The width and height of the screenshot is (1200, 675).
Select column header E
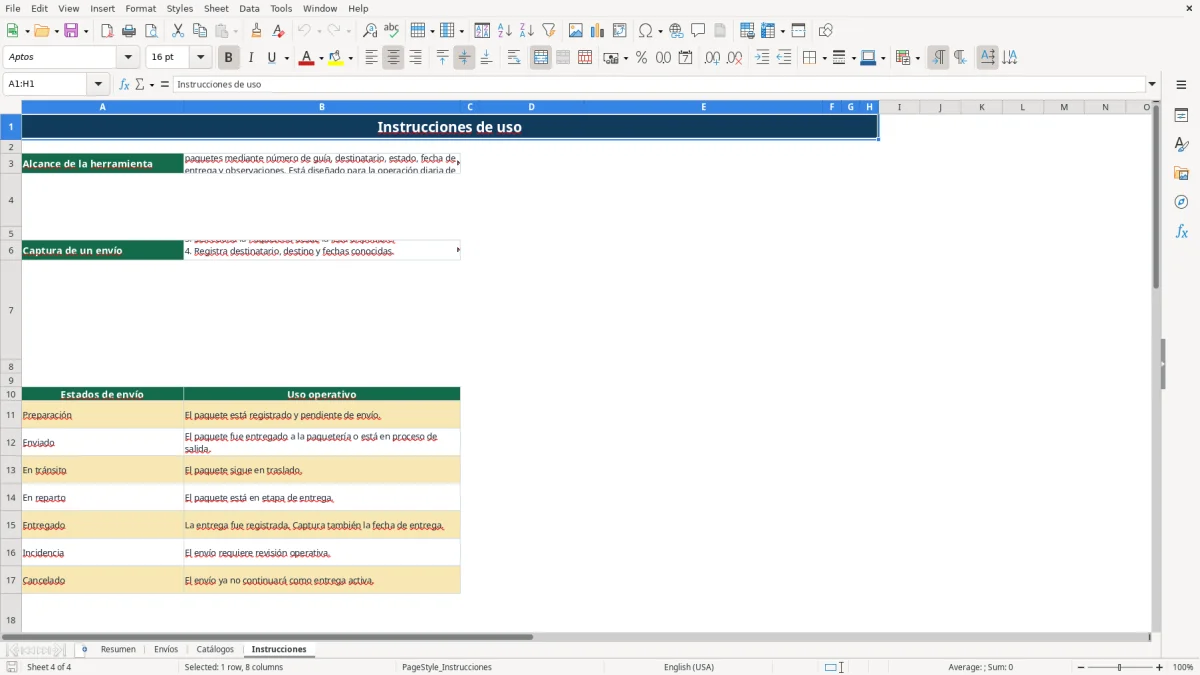point(704,107)
